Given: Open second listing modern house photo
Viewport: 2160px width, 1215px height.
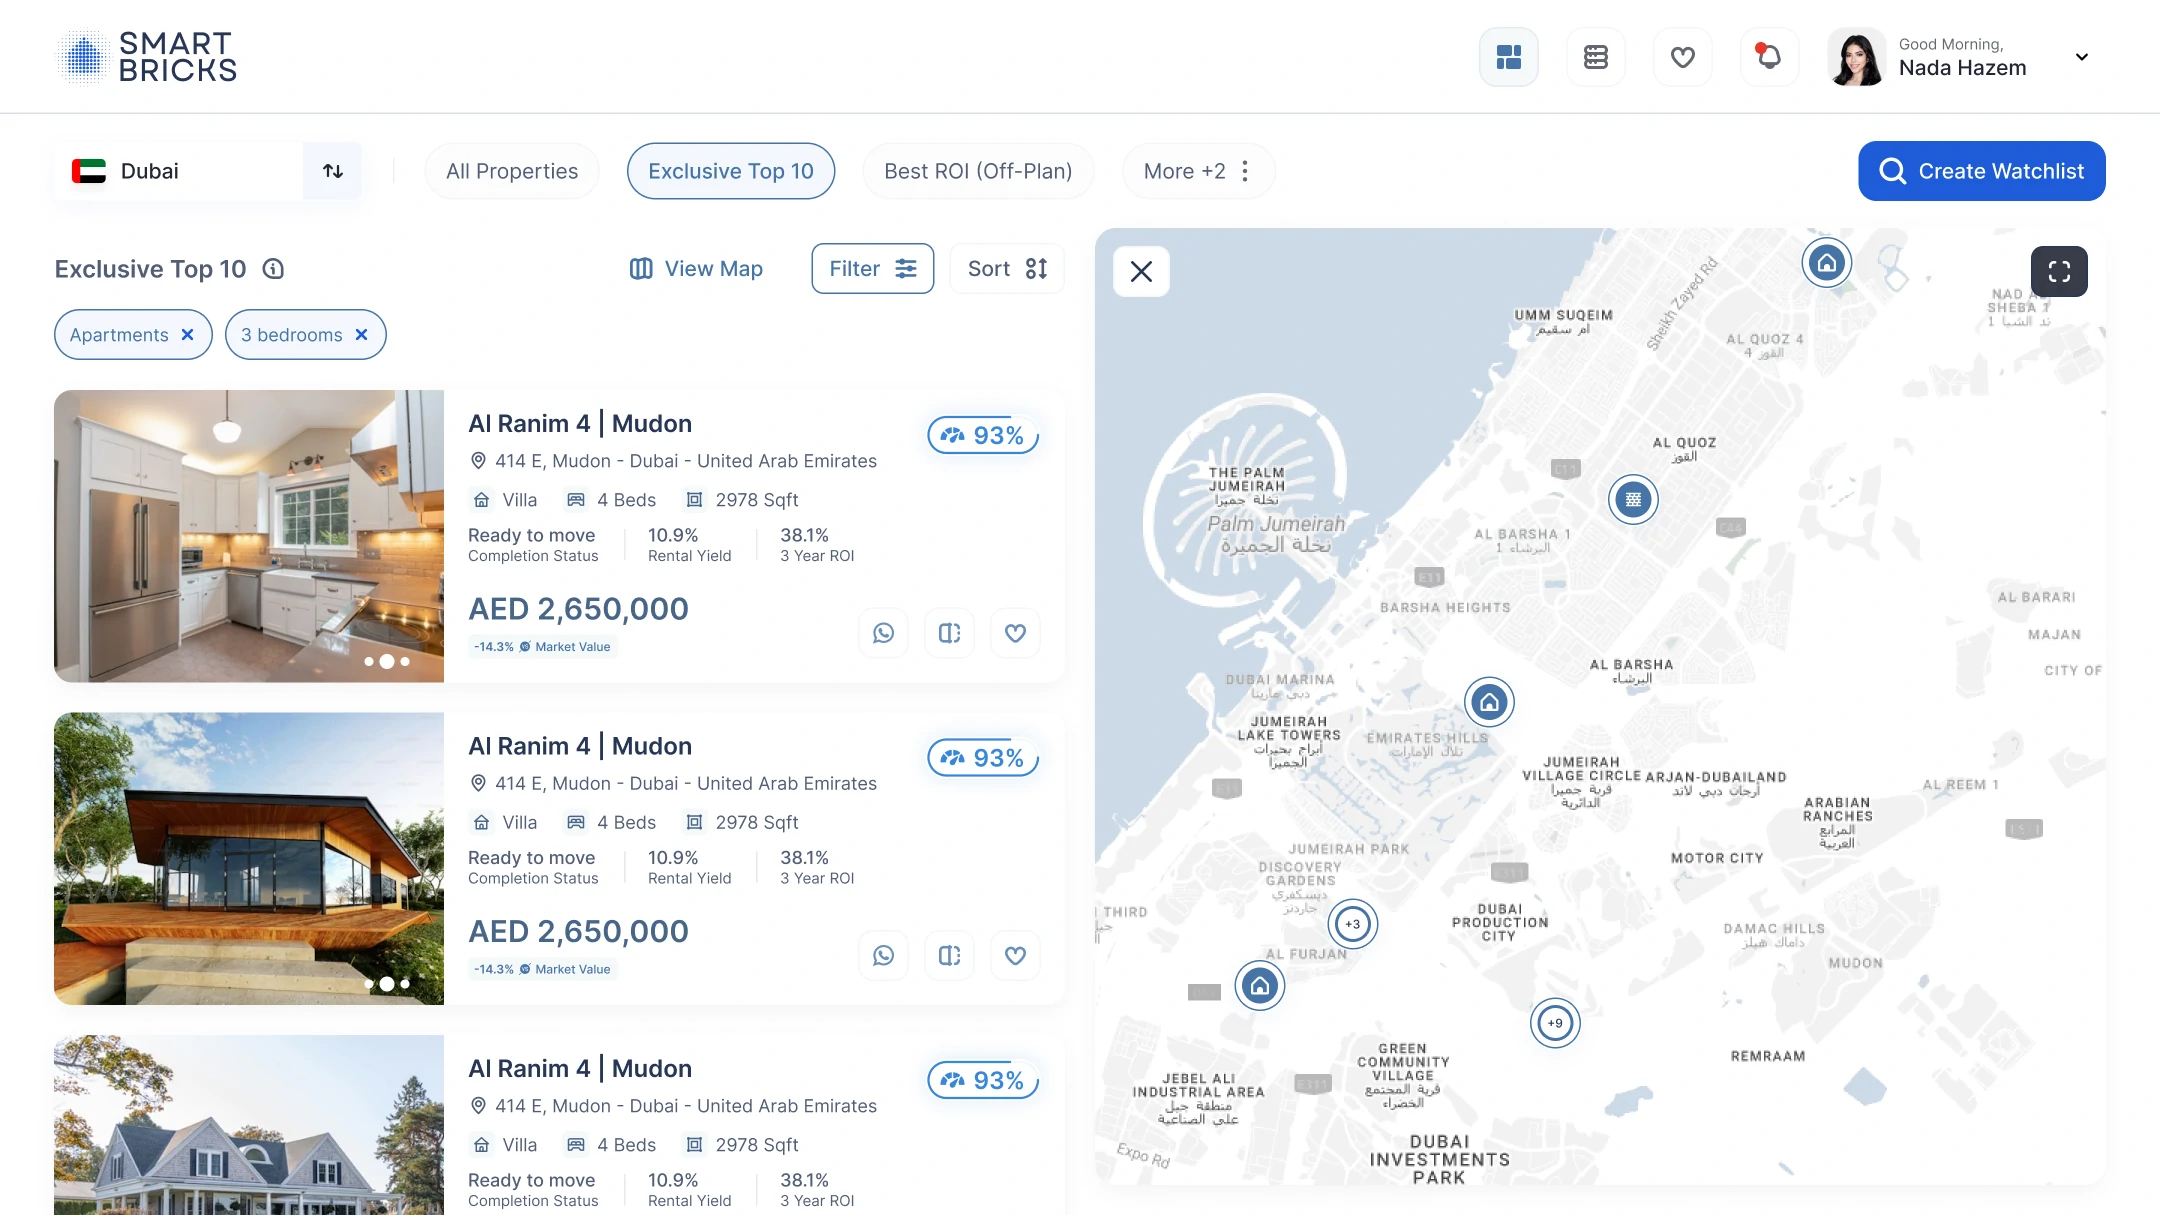Looking at the screenshot, I should (x=249, y=859).
